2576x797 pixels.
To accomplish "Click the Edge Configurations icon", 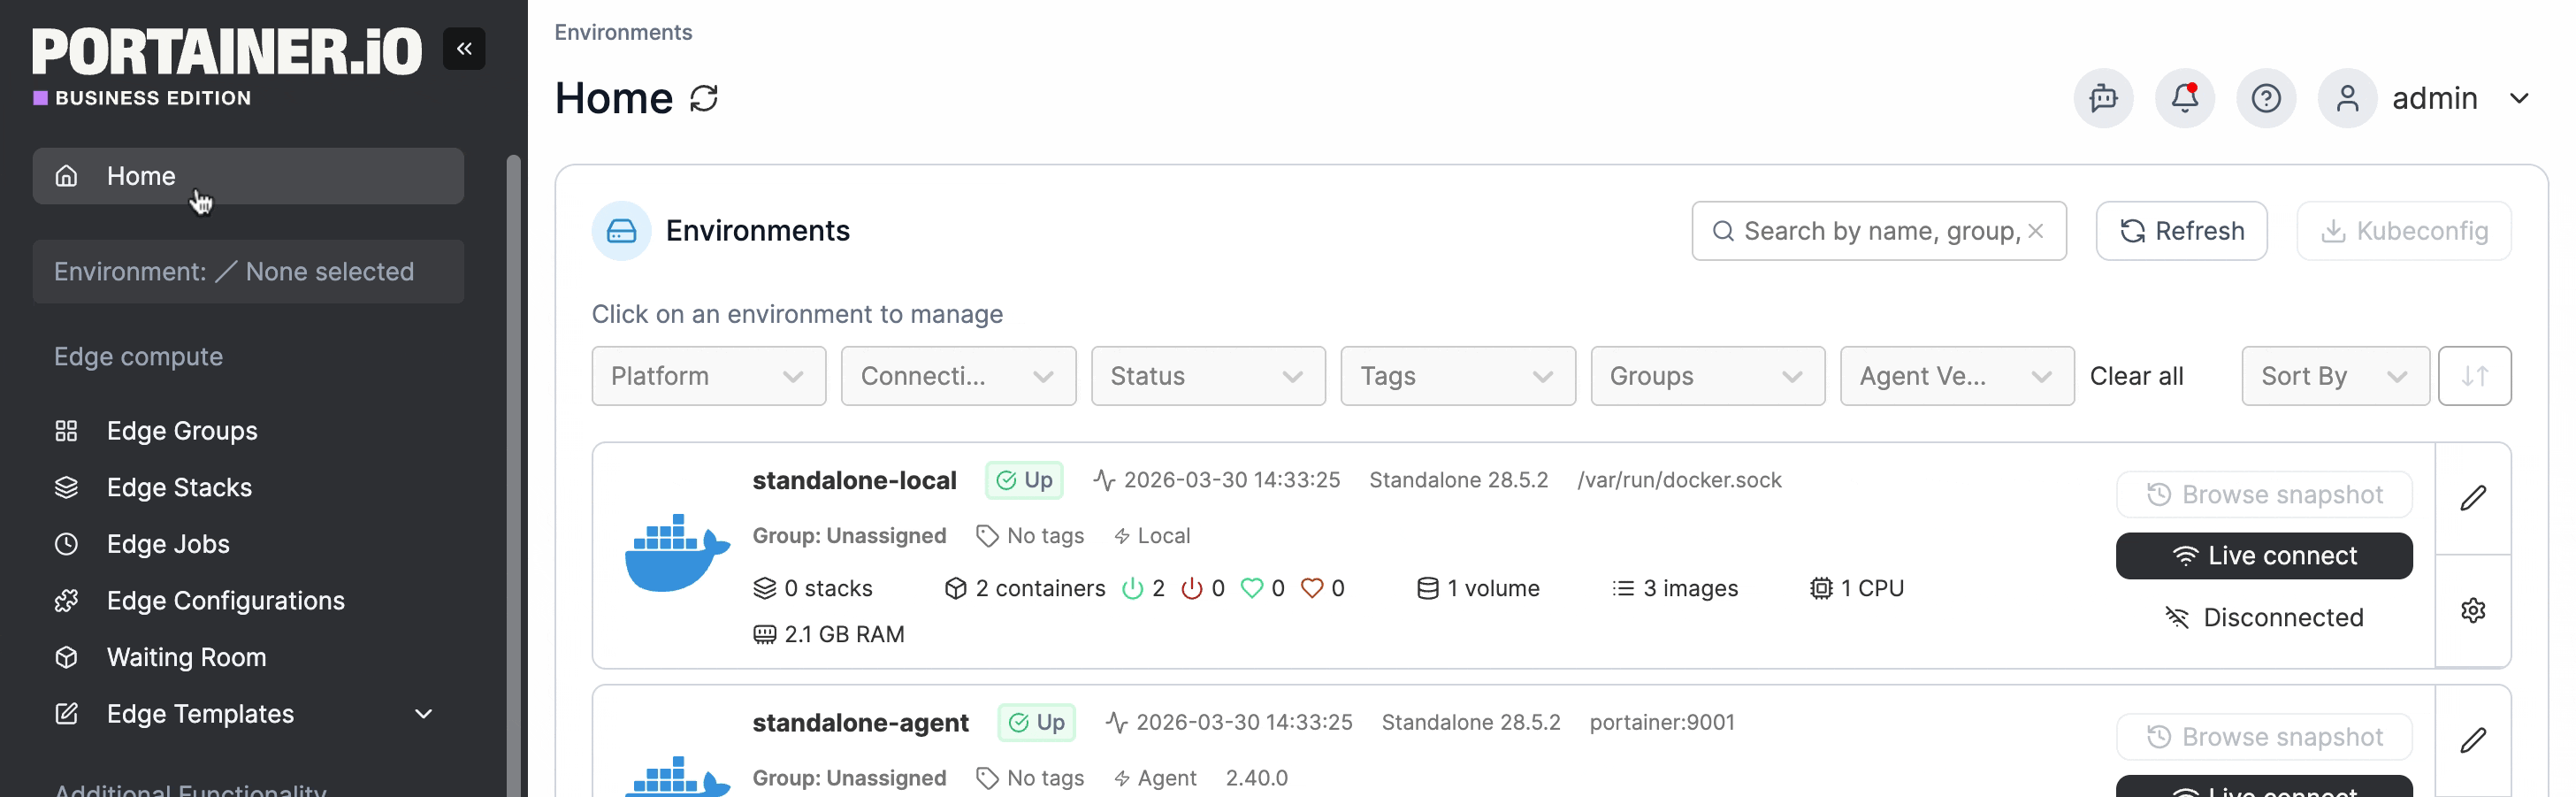I will (66, 601).
